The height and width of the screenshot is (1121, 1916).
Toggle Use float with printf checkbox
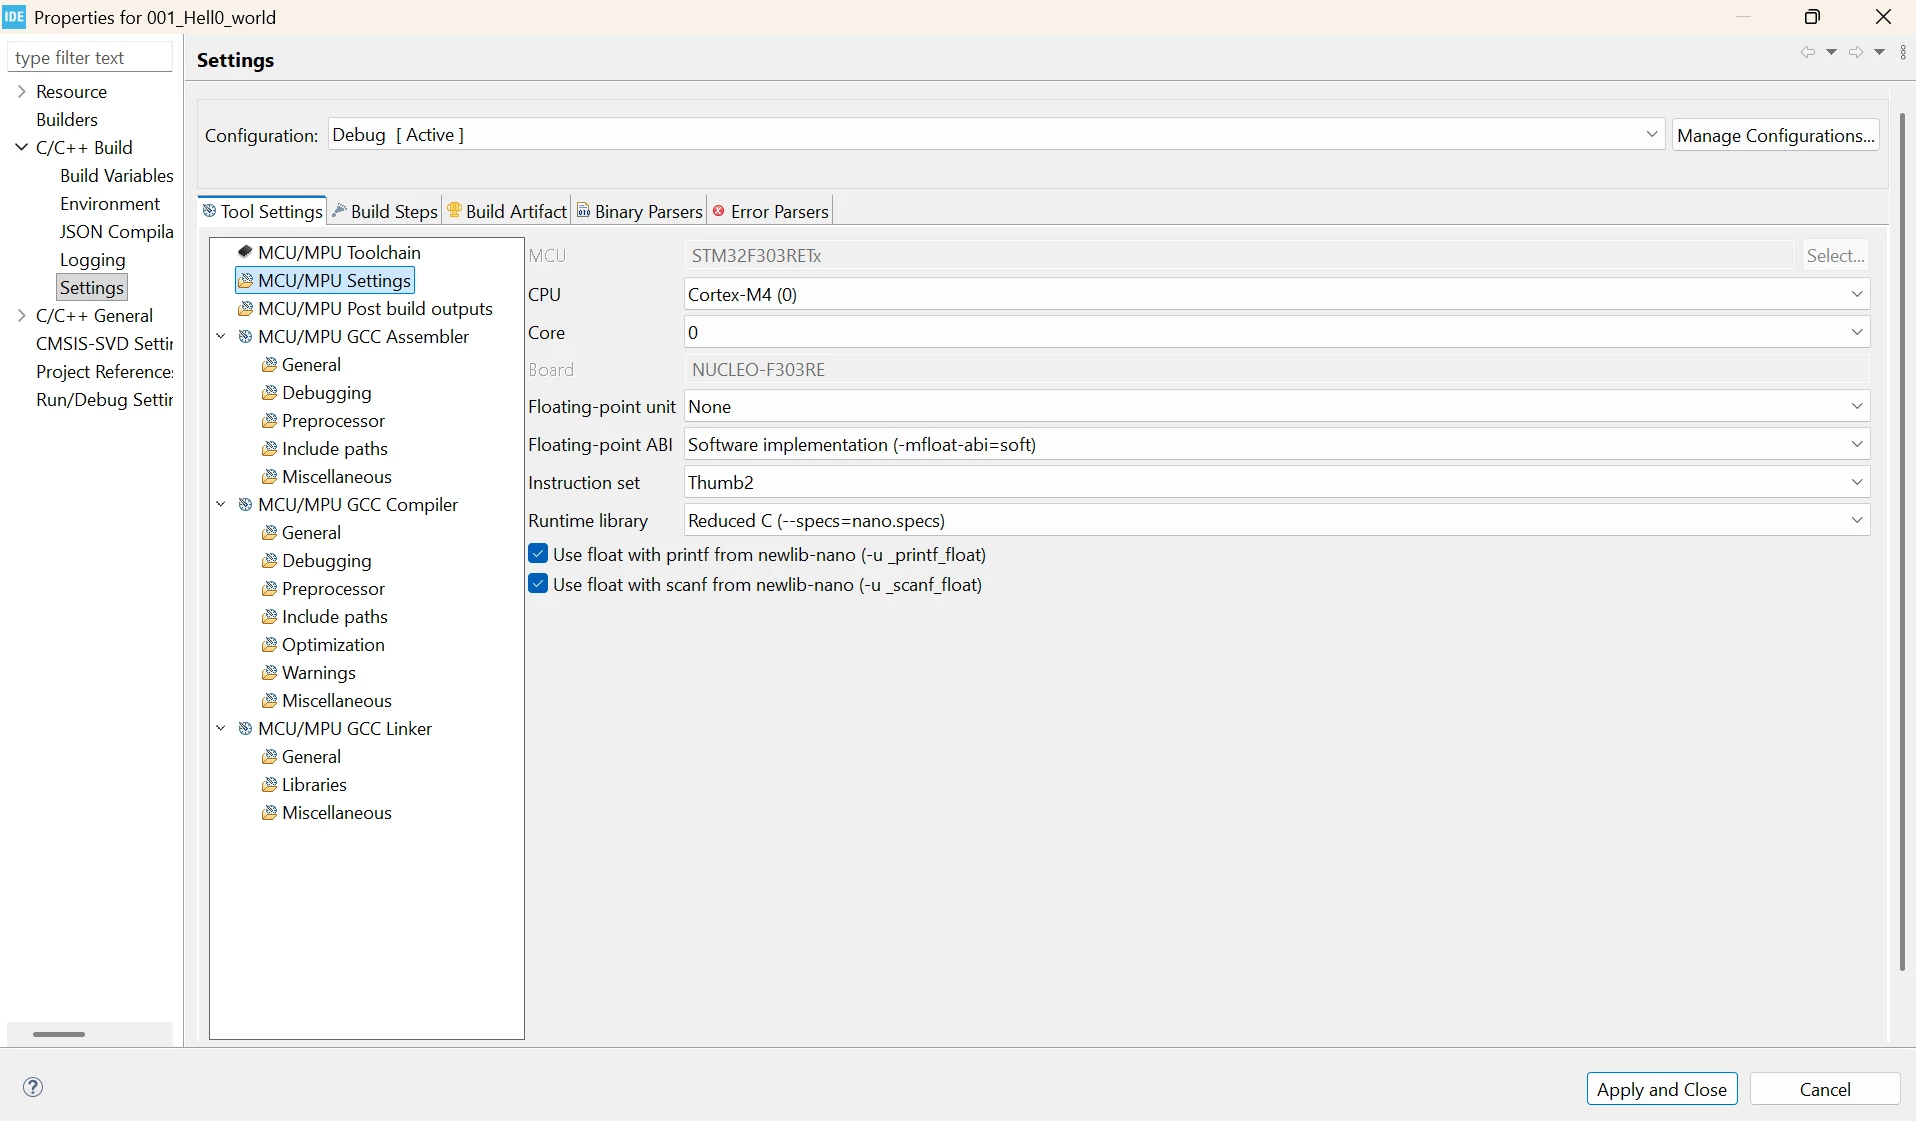538,554
